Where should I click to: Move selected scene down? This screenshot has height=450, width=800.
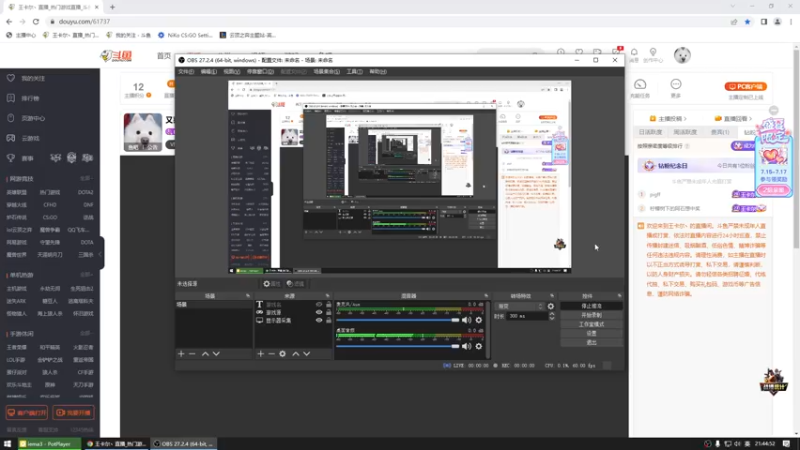coord(216,354)
